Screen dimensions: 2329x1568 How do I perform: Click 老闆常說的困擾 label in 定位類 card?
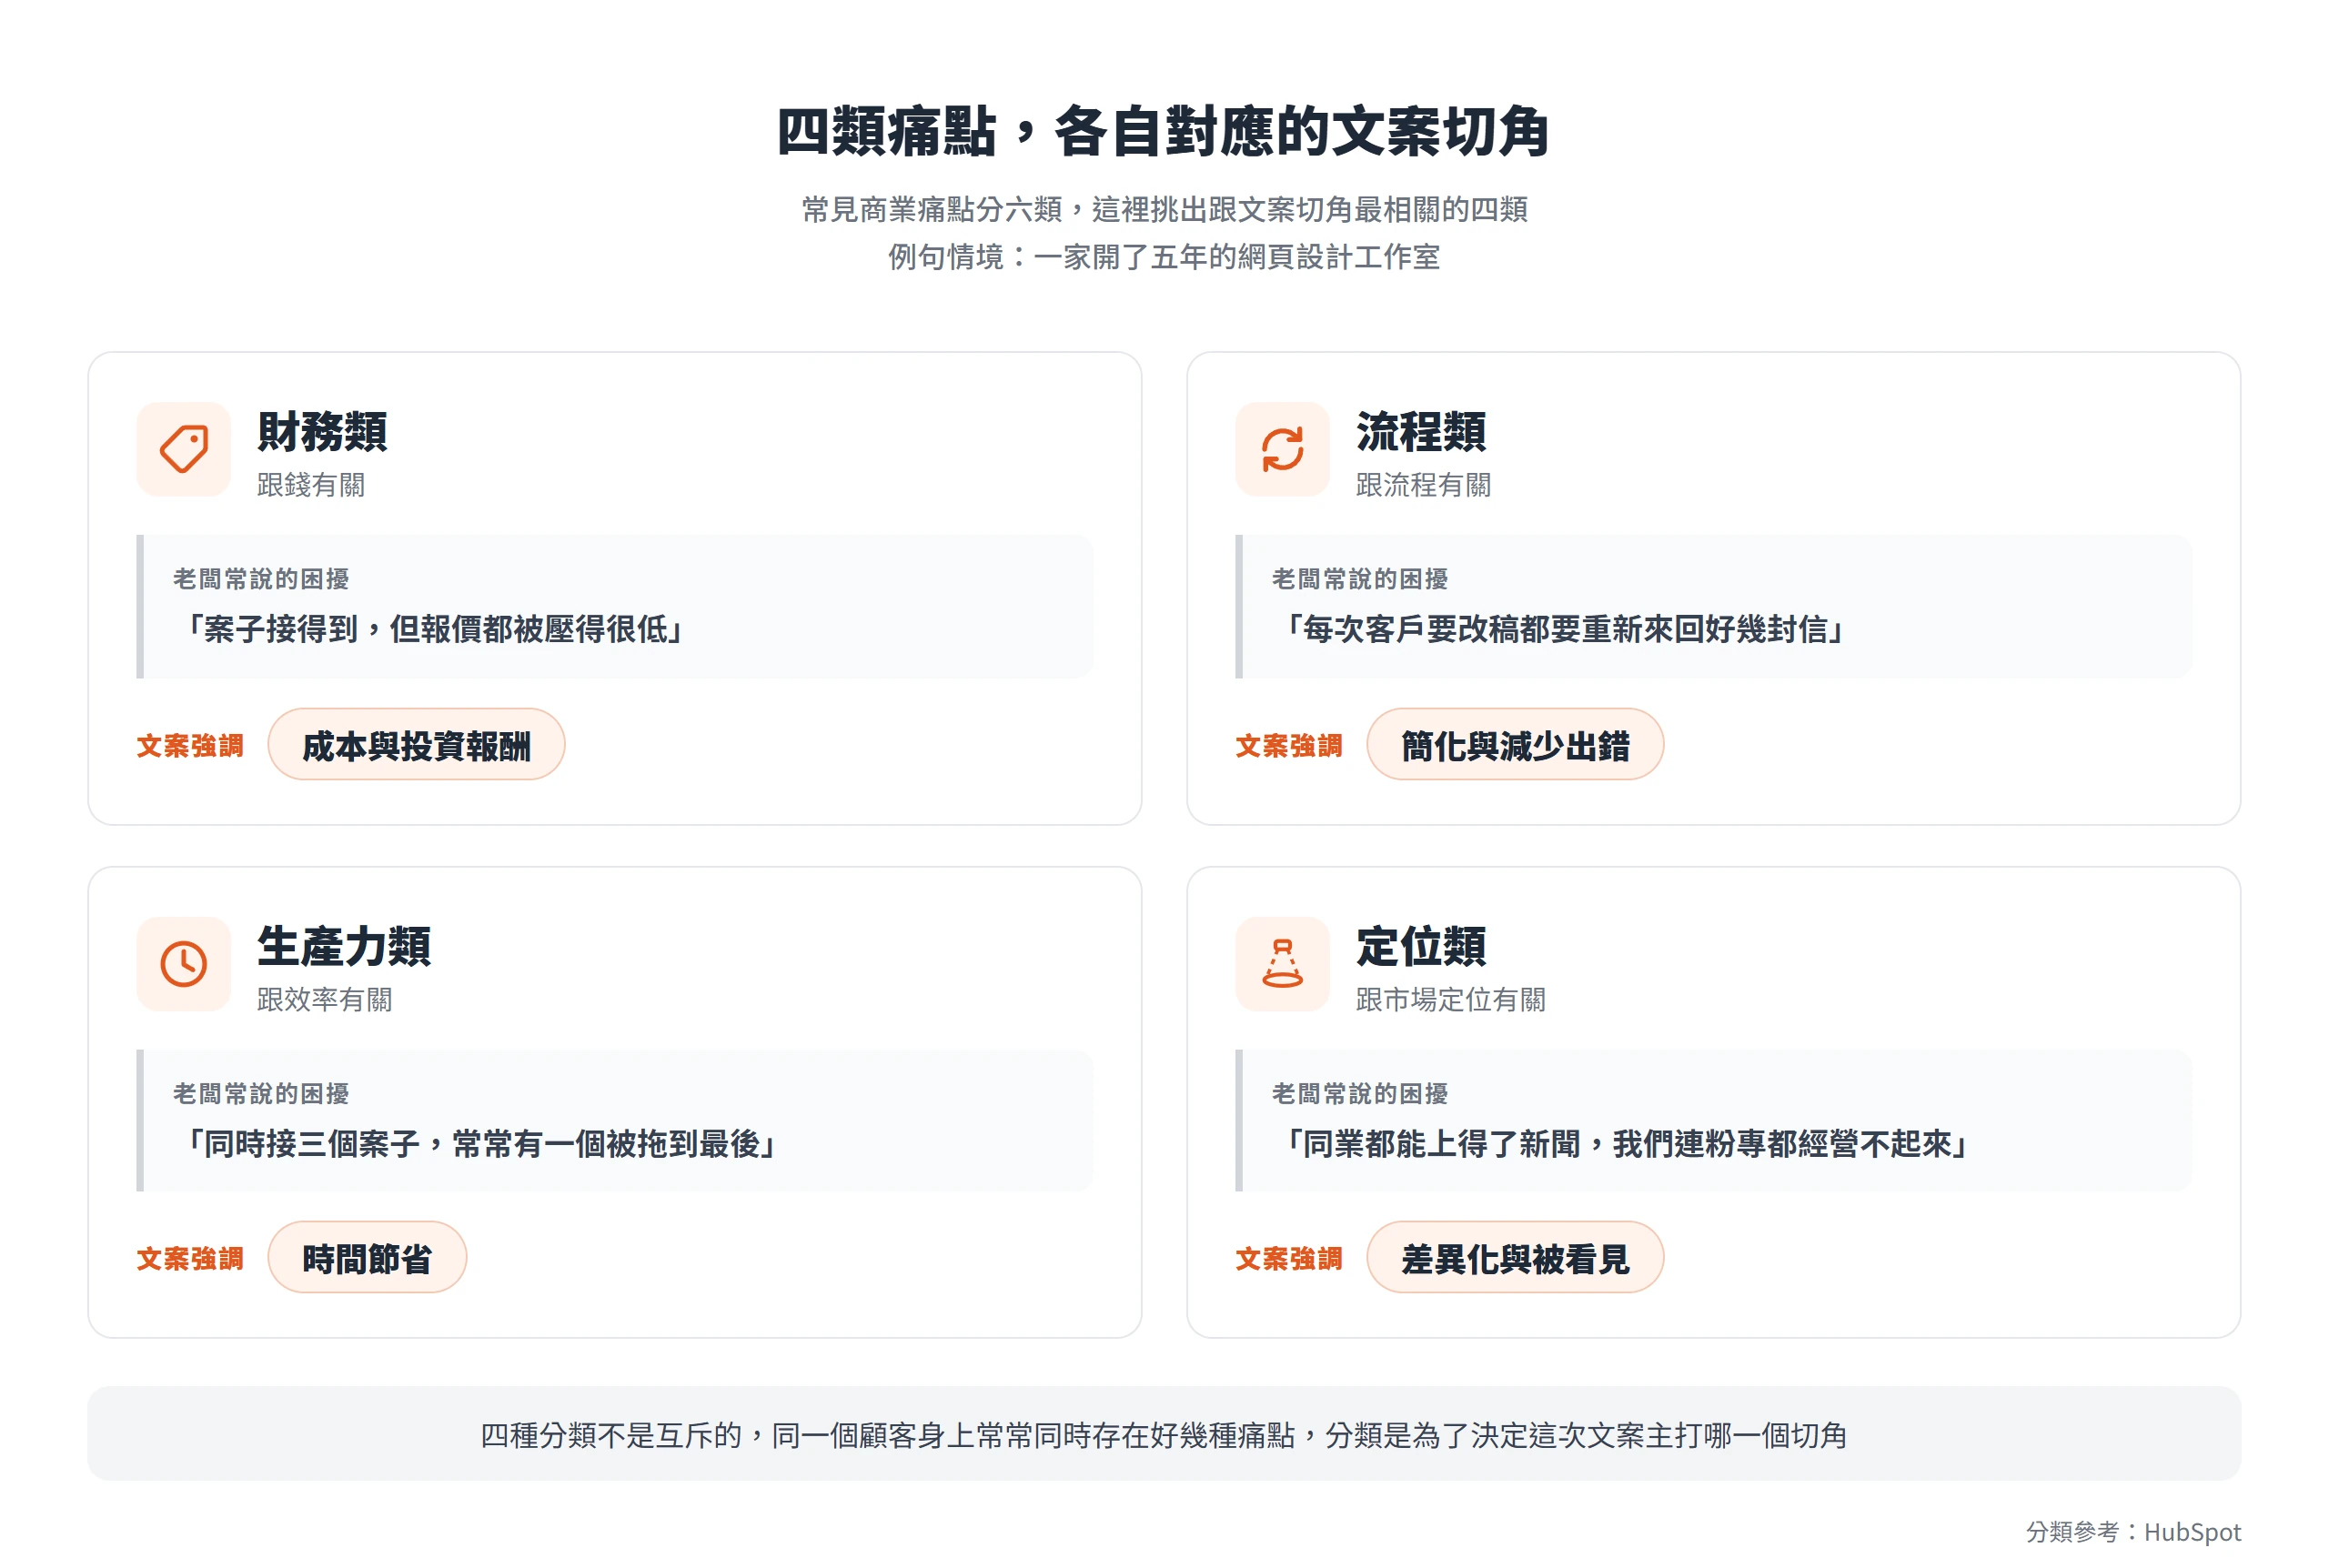tap(1360, 1093)
